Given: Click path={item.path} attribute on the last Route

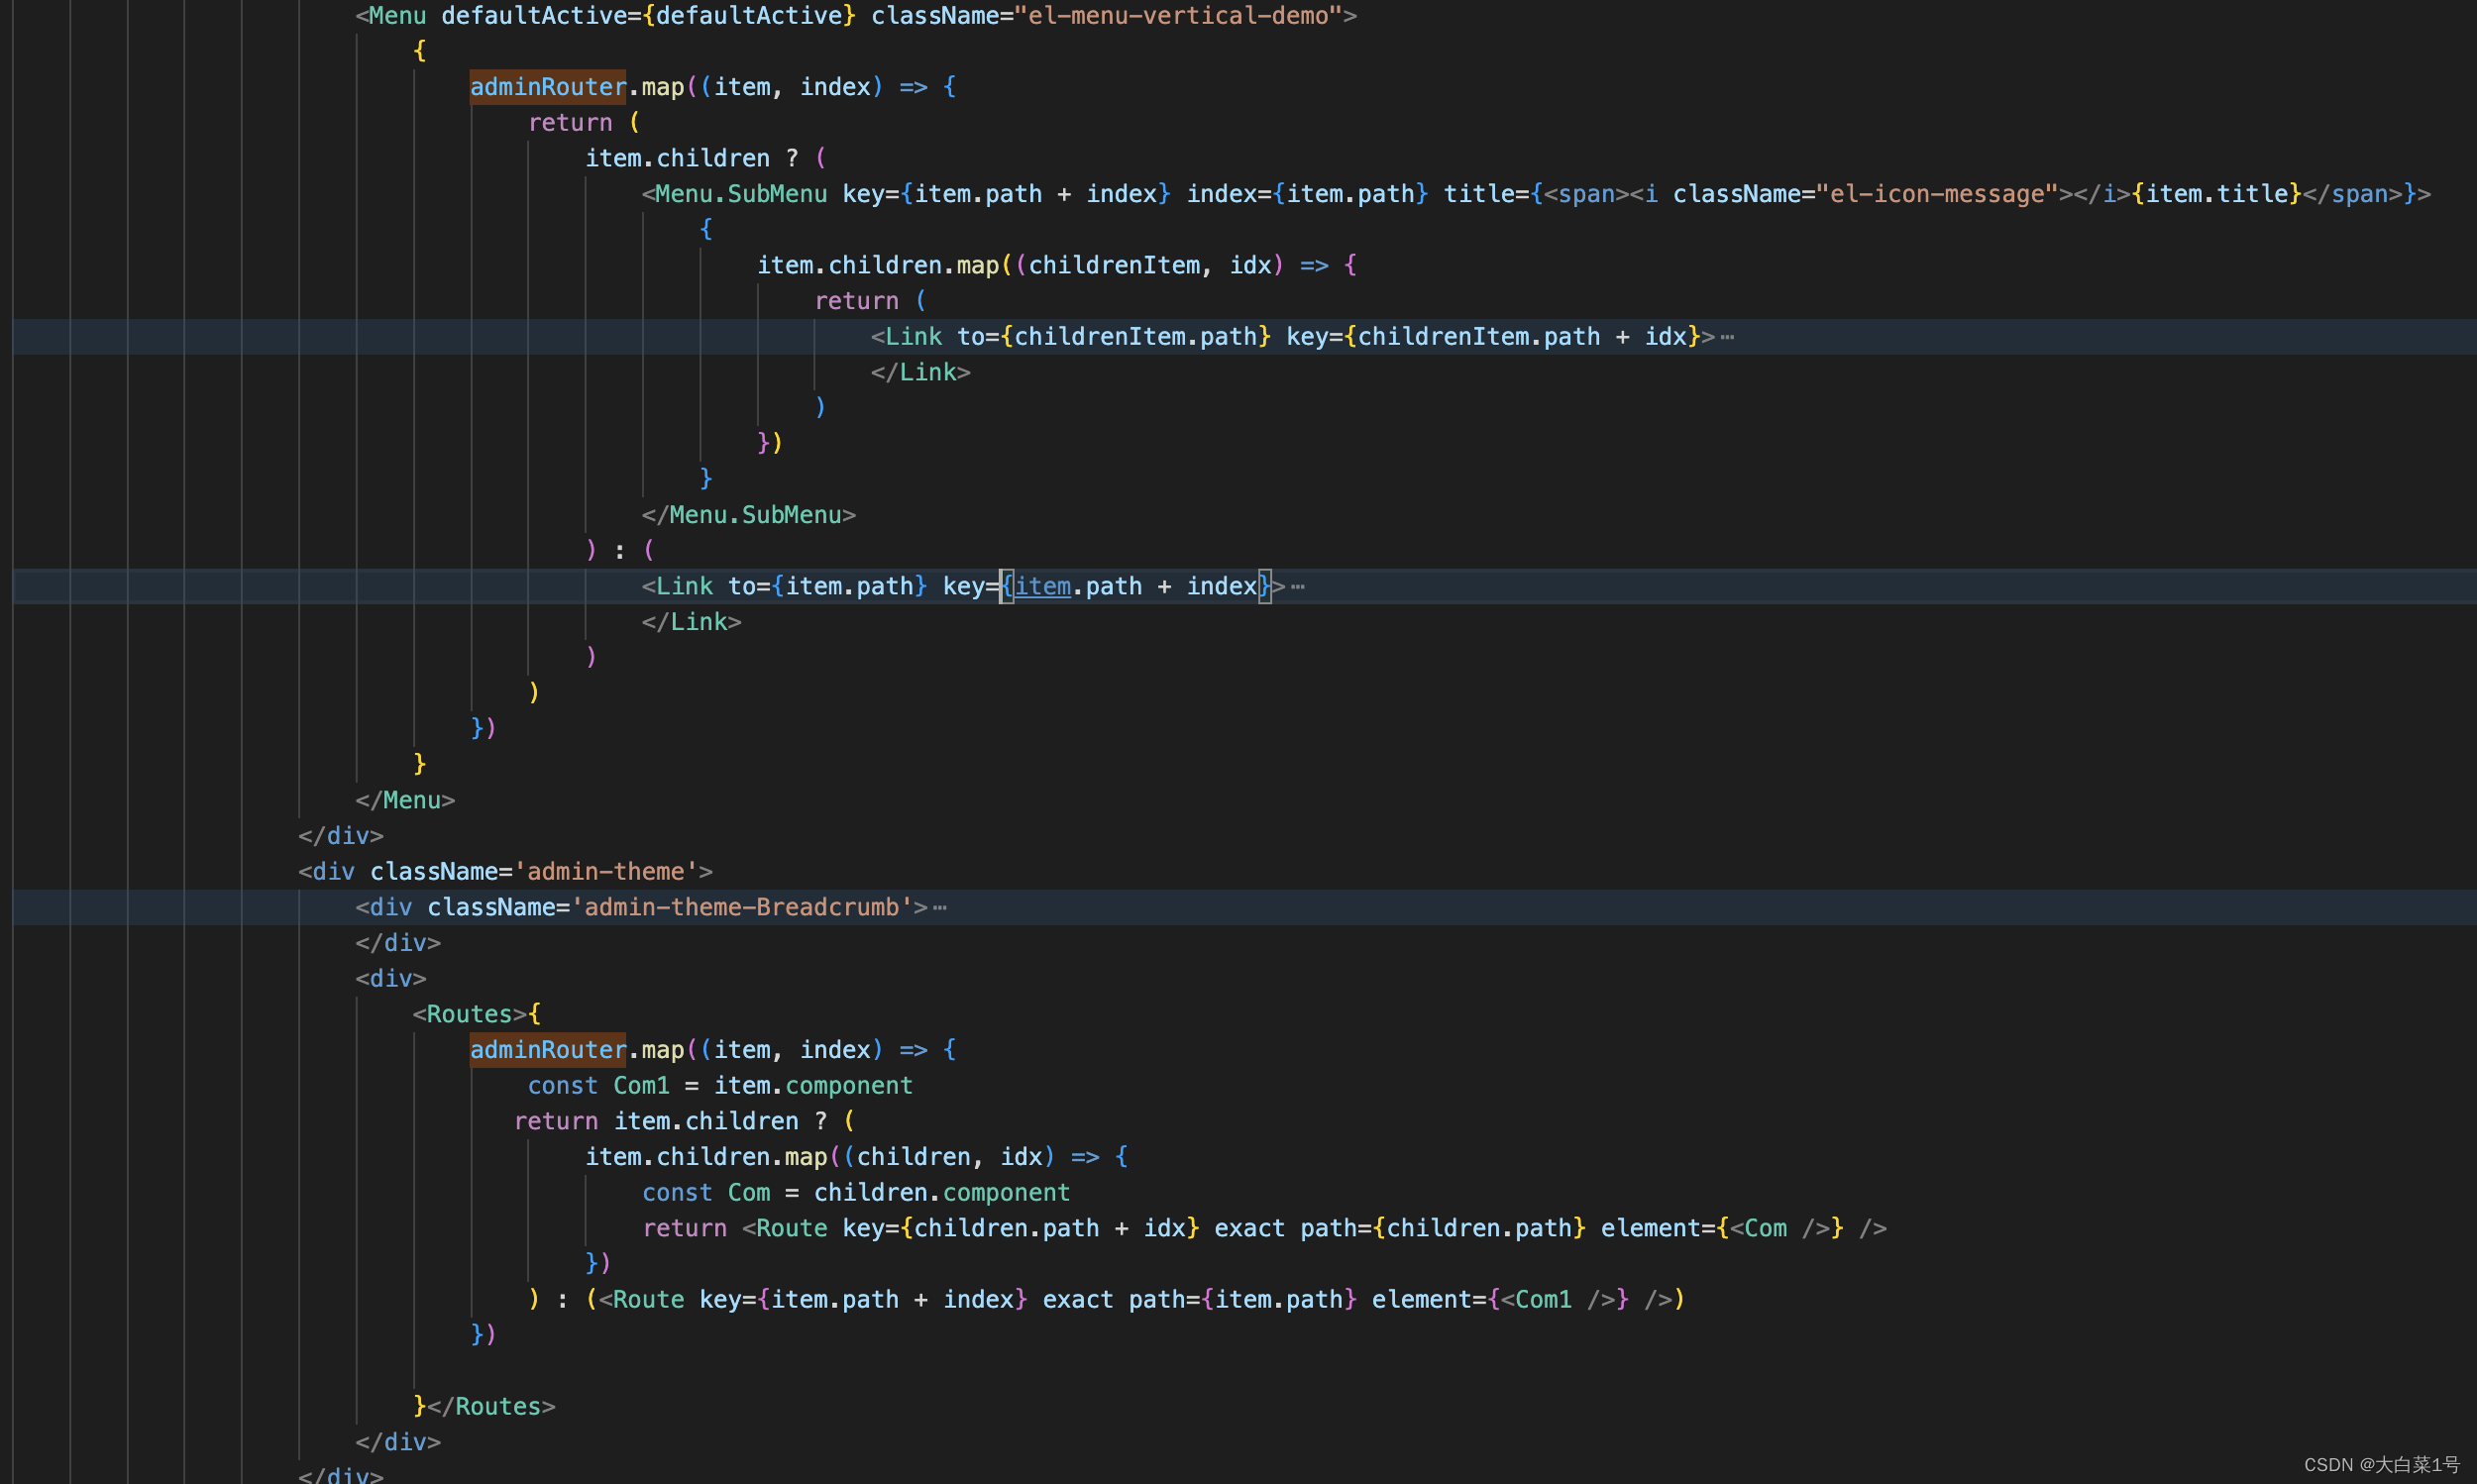Looking at the screenshot, I should click(x=1242, y=1300).
